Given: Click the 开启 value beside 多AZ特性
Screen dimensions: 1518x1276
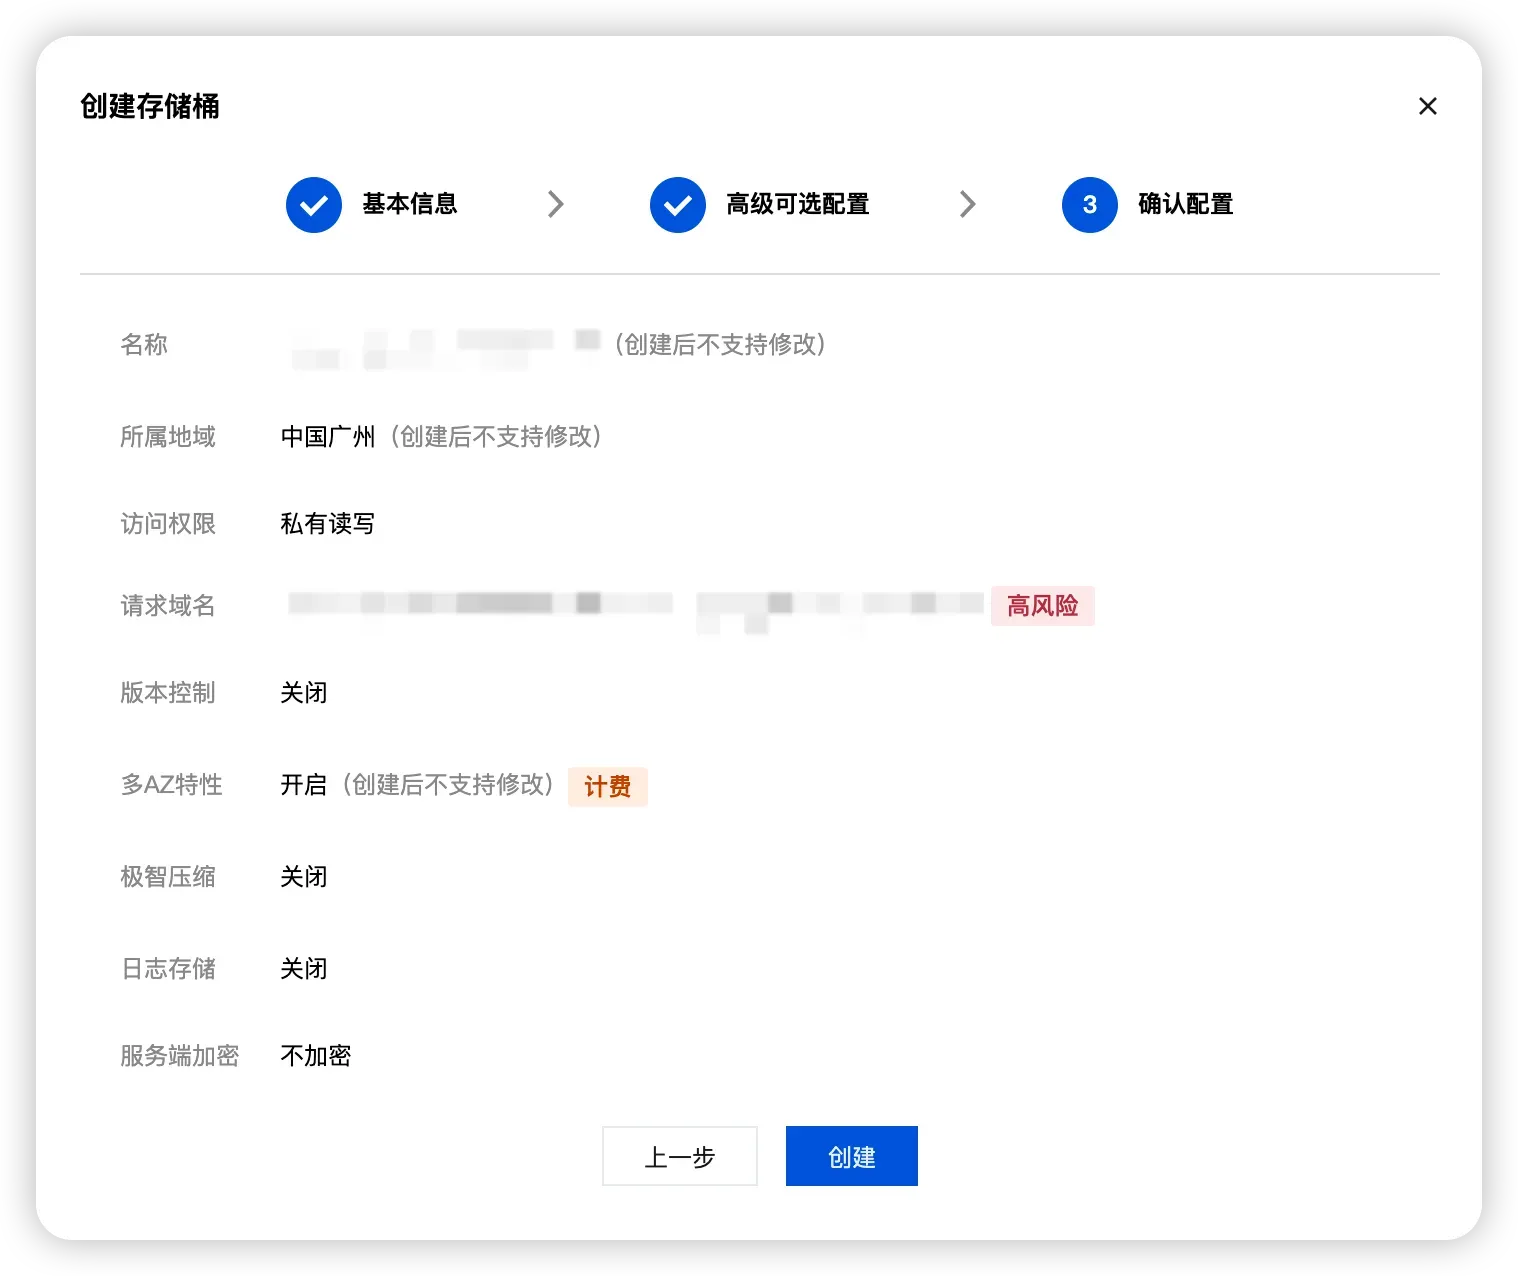Looking at the screenshot, I should [303, 785].
